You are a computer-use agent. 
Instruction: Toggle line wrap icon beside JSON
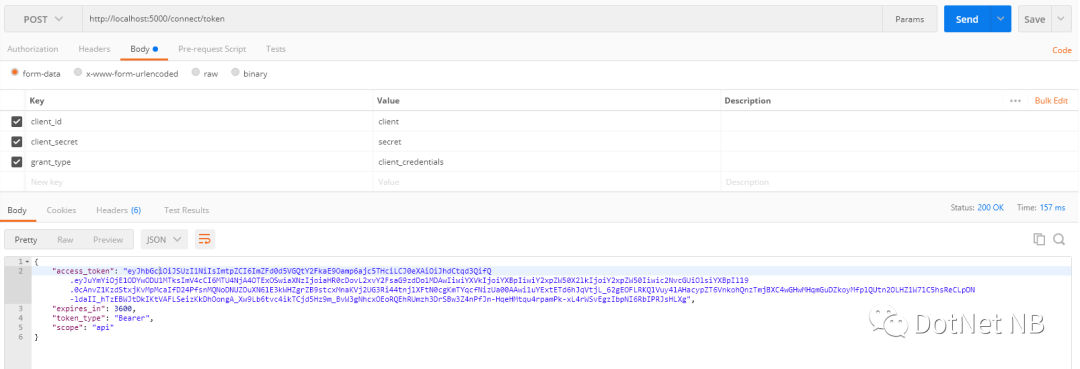coord(205,240)
